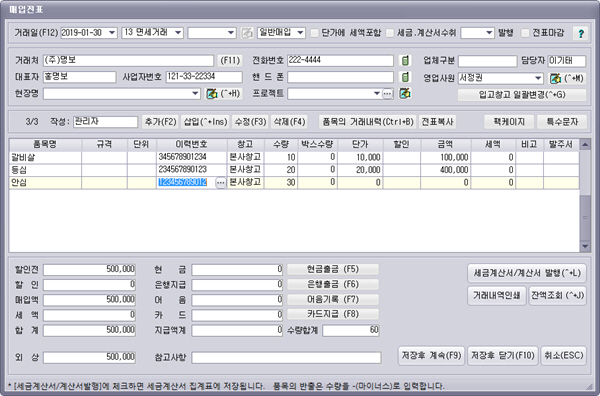Viewport: 600px width, 396px height.
Task: Click the 이력번호 column header
Action: [x=192, y=145]
